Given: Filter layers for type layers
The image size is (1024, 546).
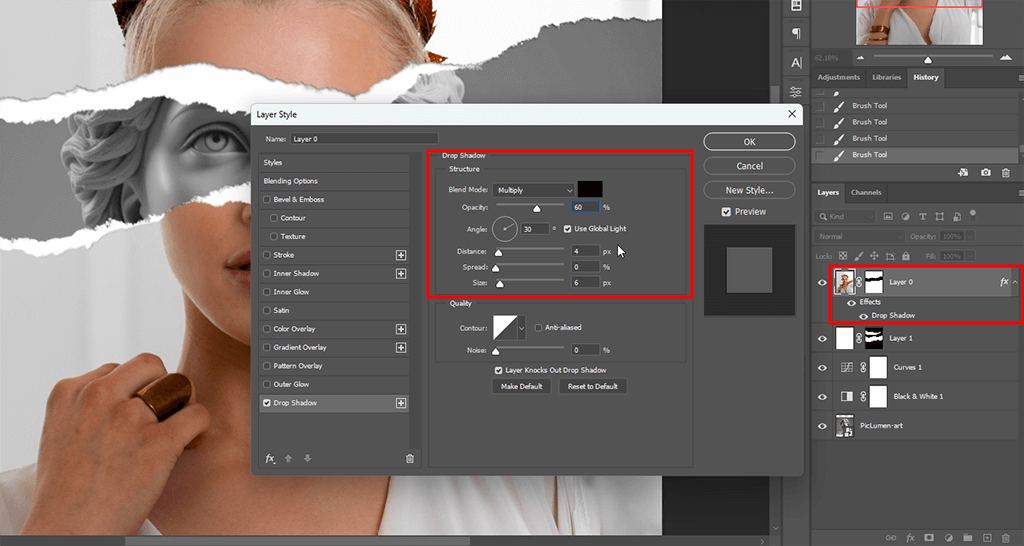Looking at the screenshot, I should pos(922,216).
